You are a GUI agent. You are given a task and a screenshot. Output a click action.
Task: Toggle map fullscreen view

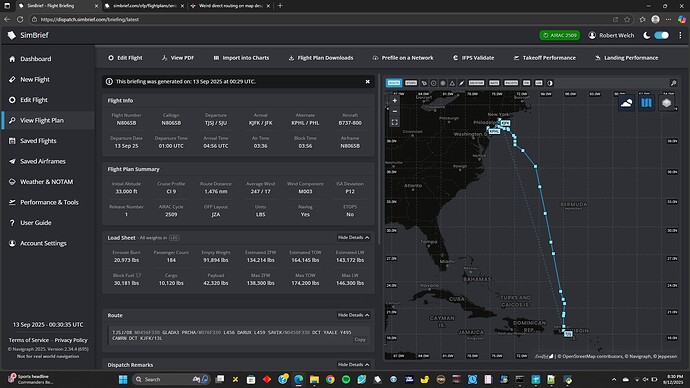click(x=395, y=122)
